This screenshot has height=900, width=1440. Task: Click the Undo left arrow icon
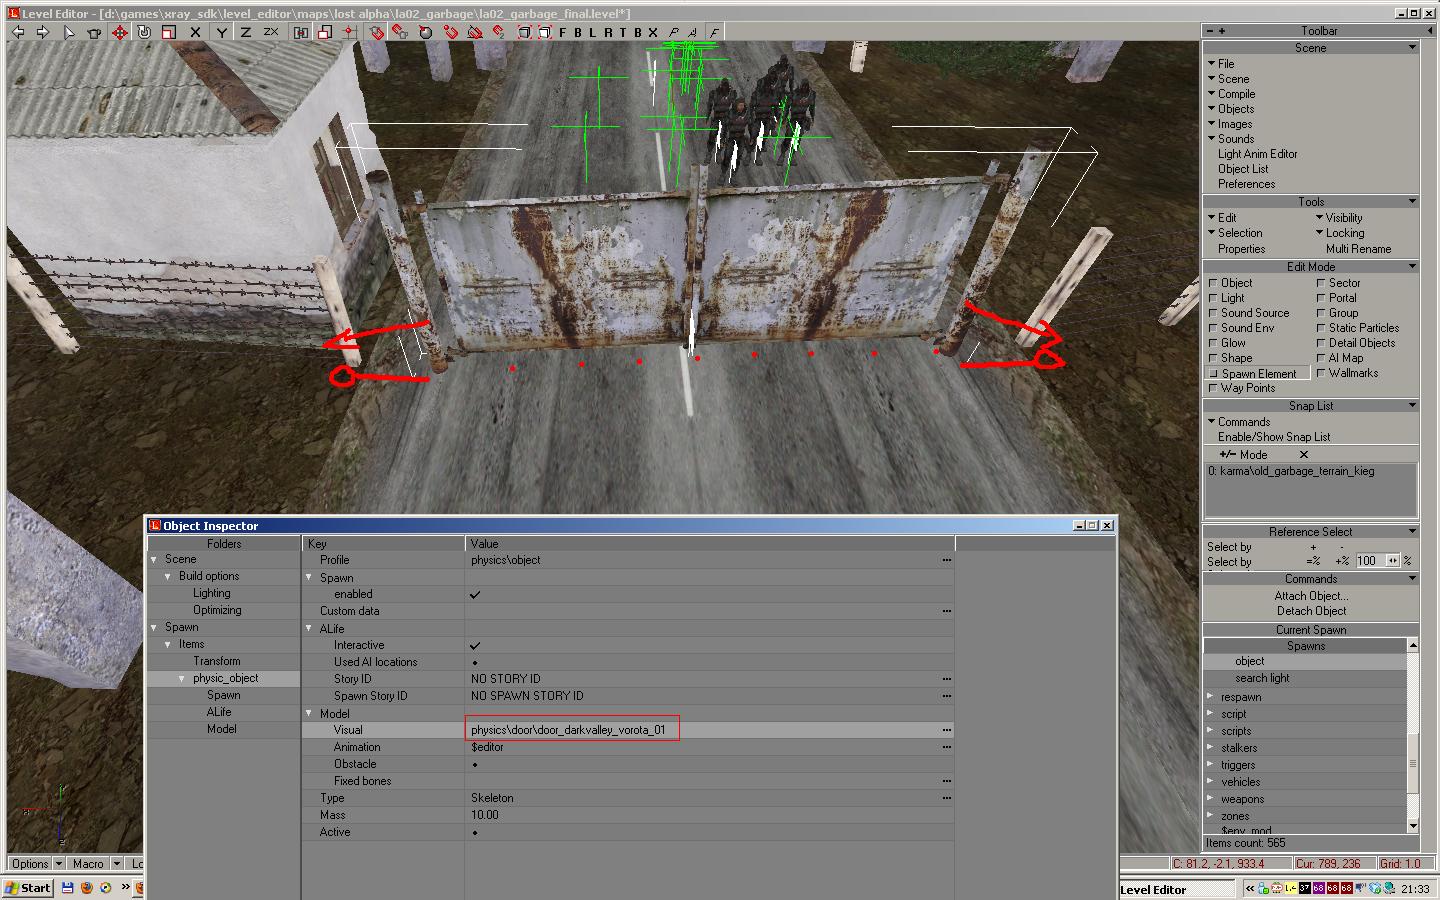[x=18, y=32]
